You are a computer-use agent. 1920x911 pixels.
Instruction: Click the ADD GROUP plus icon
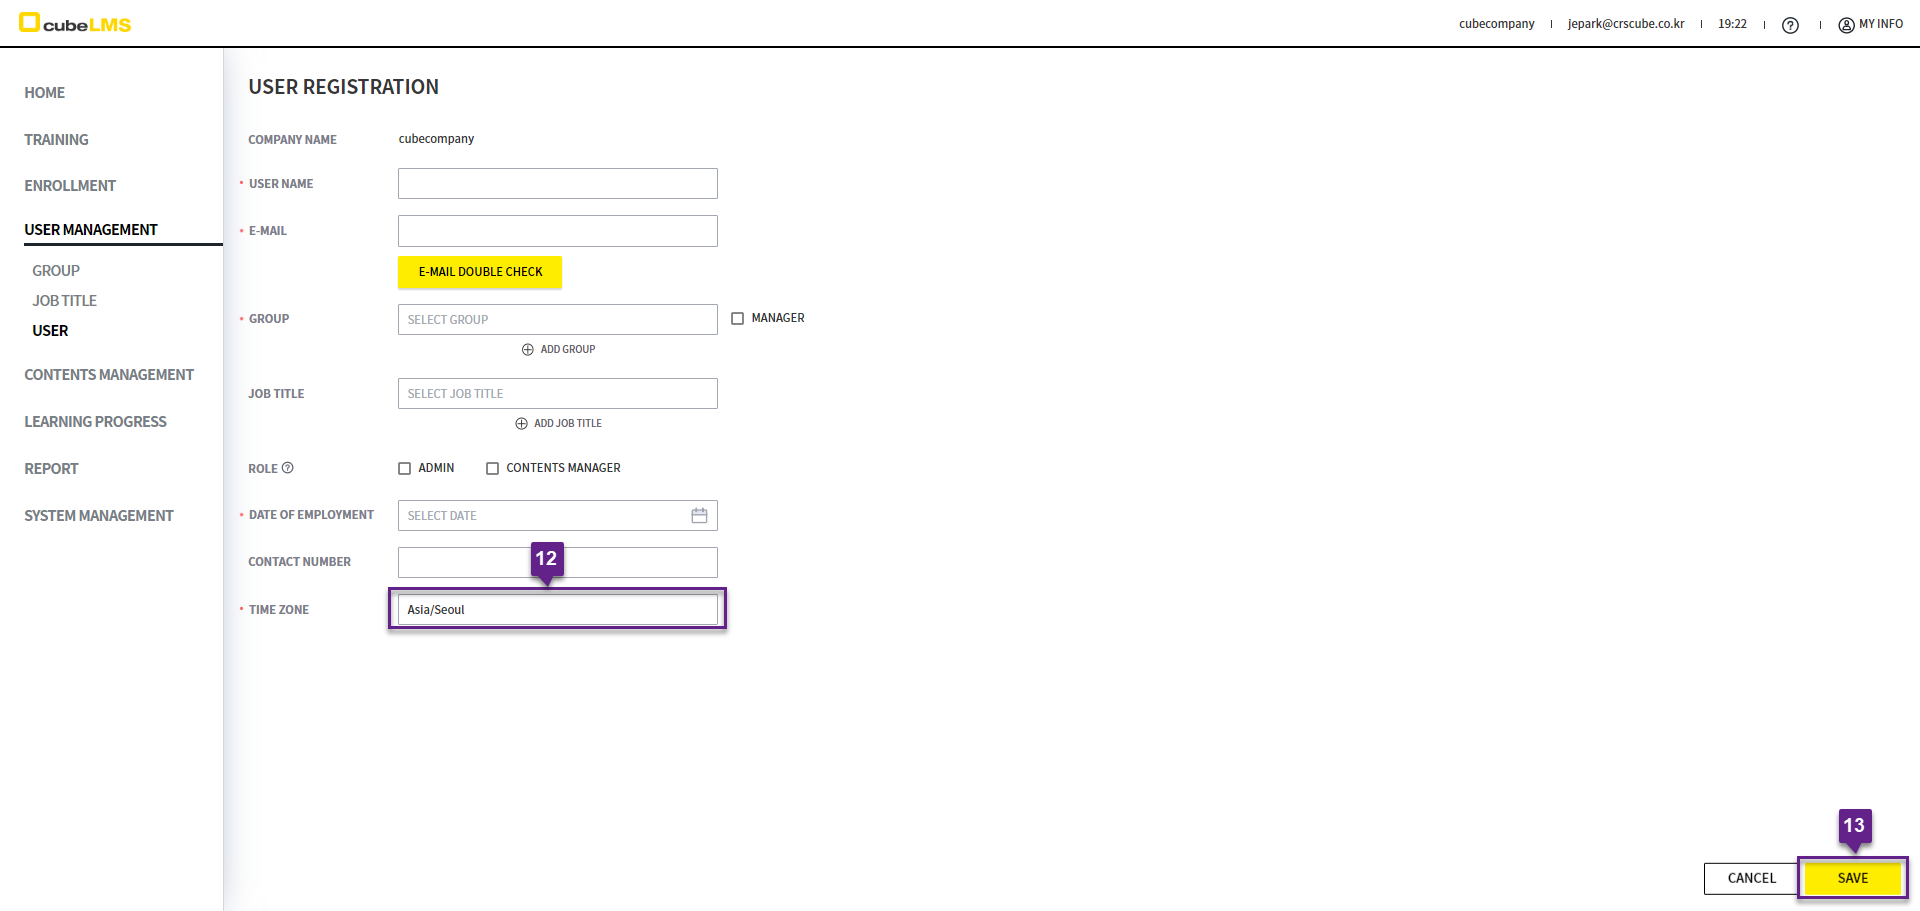pyautogui.click(x=528, y=350)
